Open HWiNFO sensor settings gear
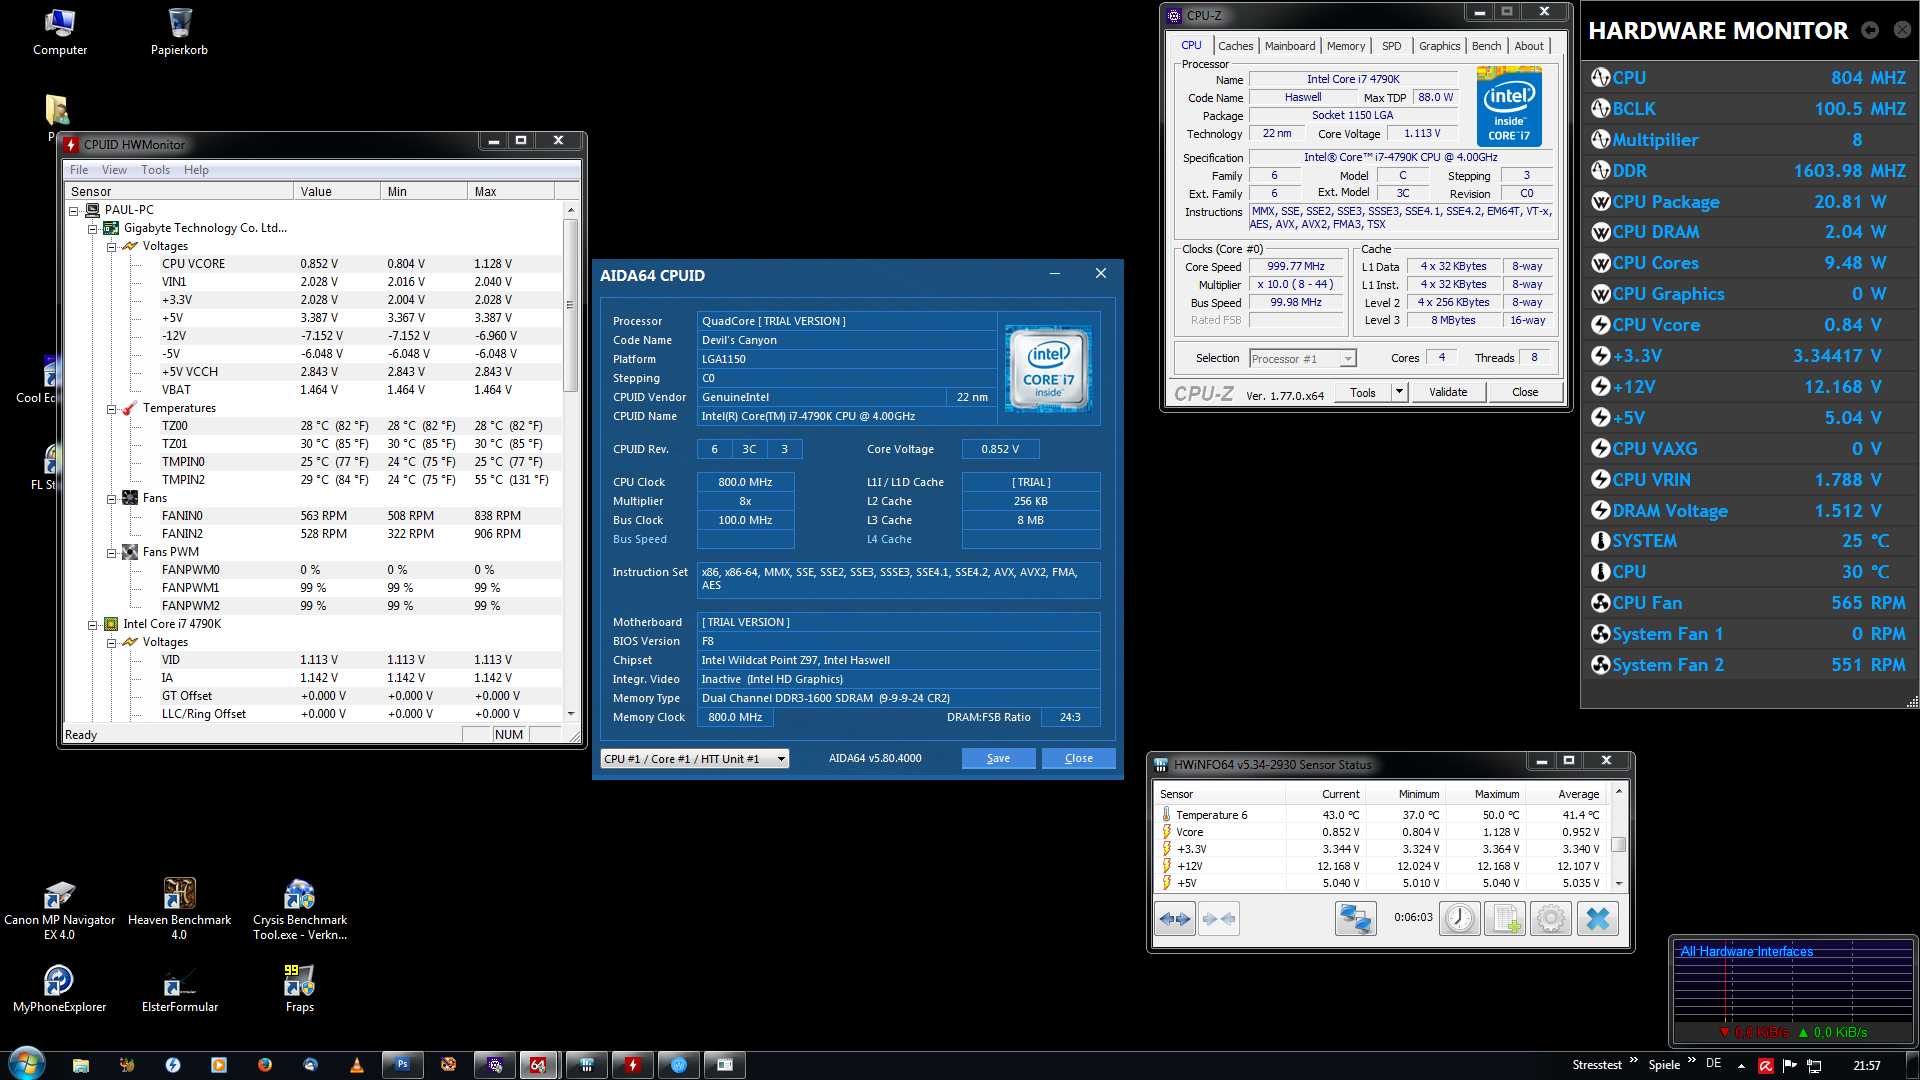1920x1080 pixels. pos(1551,918)
